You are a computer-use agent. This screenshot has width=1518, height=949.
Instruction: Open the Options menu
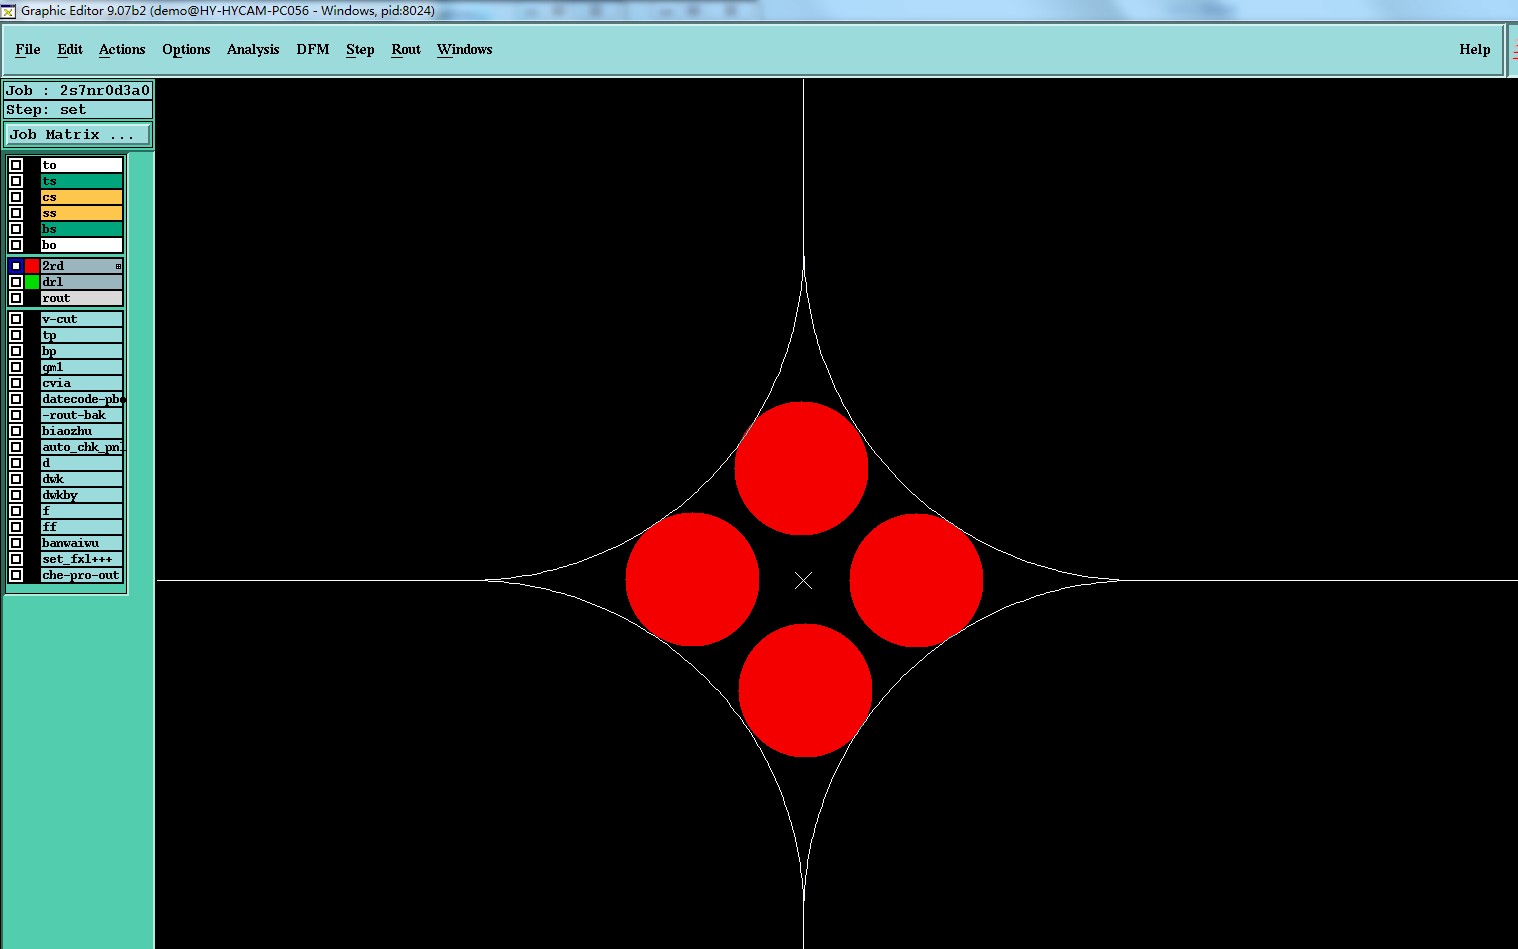click(x=186, y=49)
